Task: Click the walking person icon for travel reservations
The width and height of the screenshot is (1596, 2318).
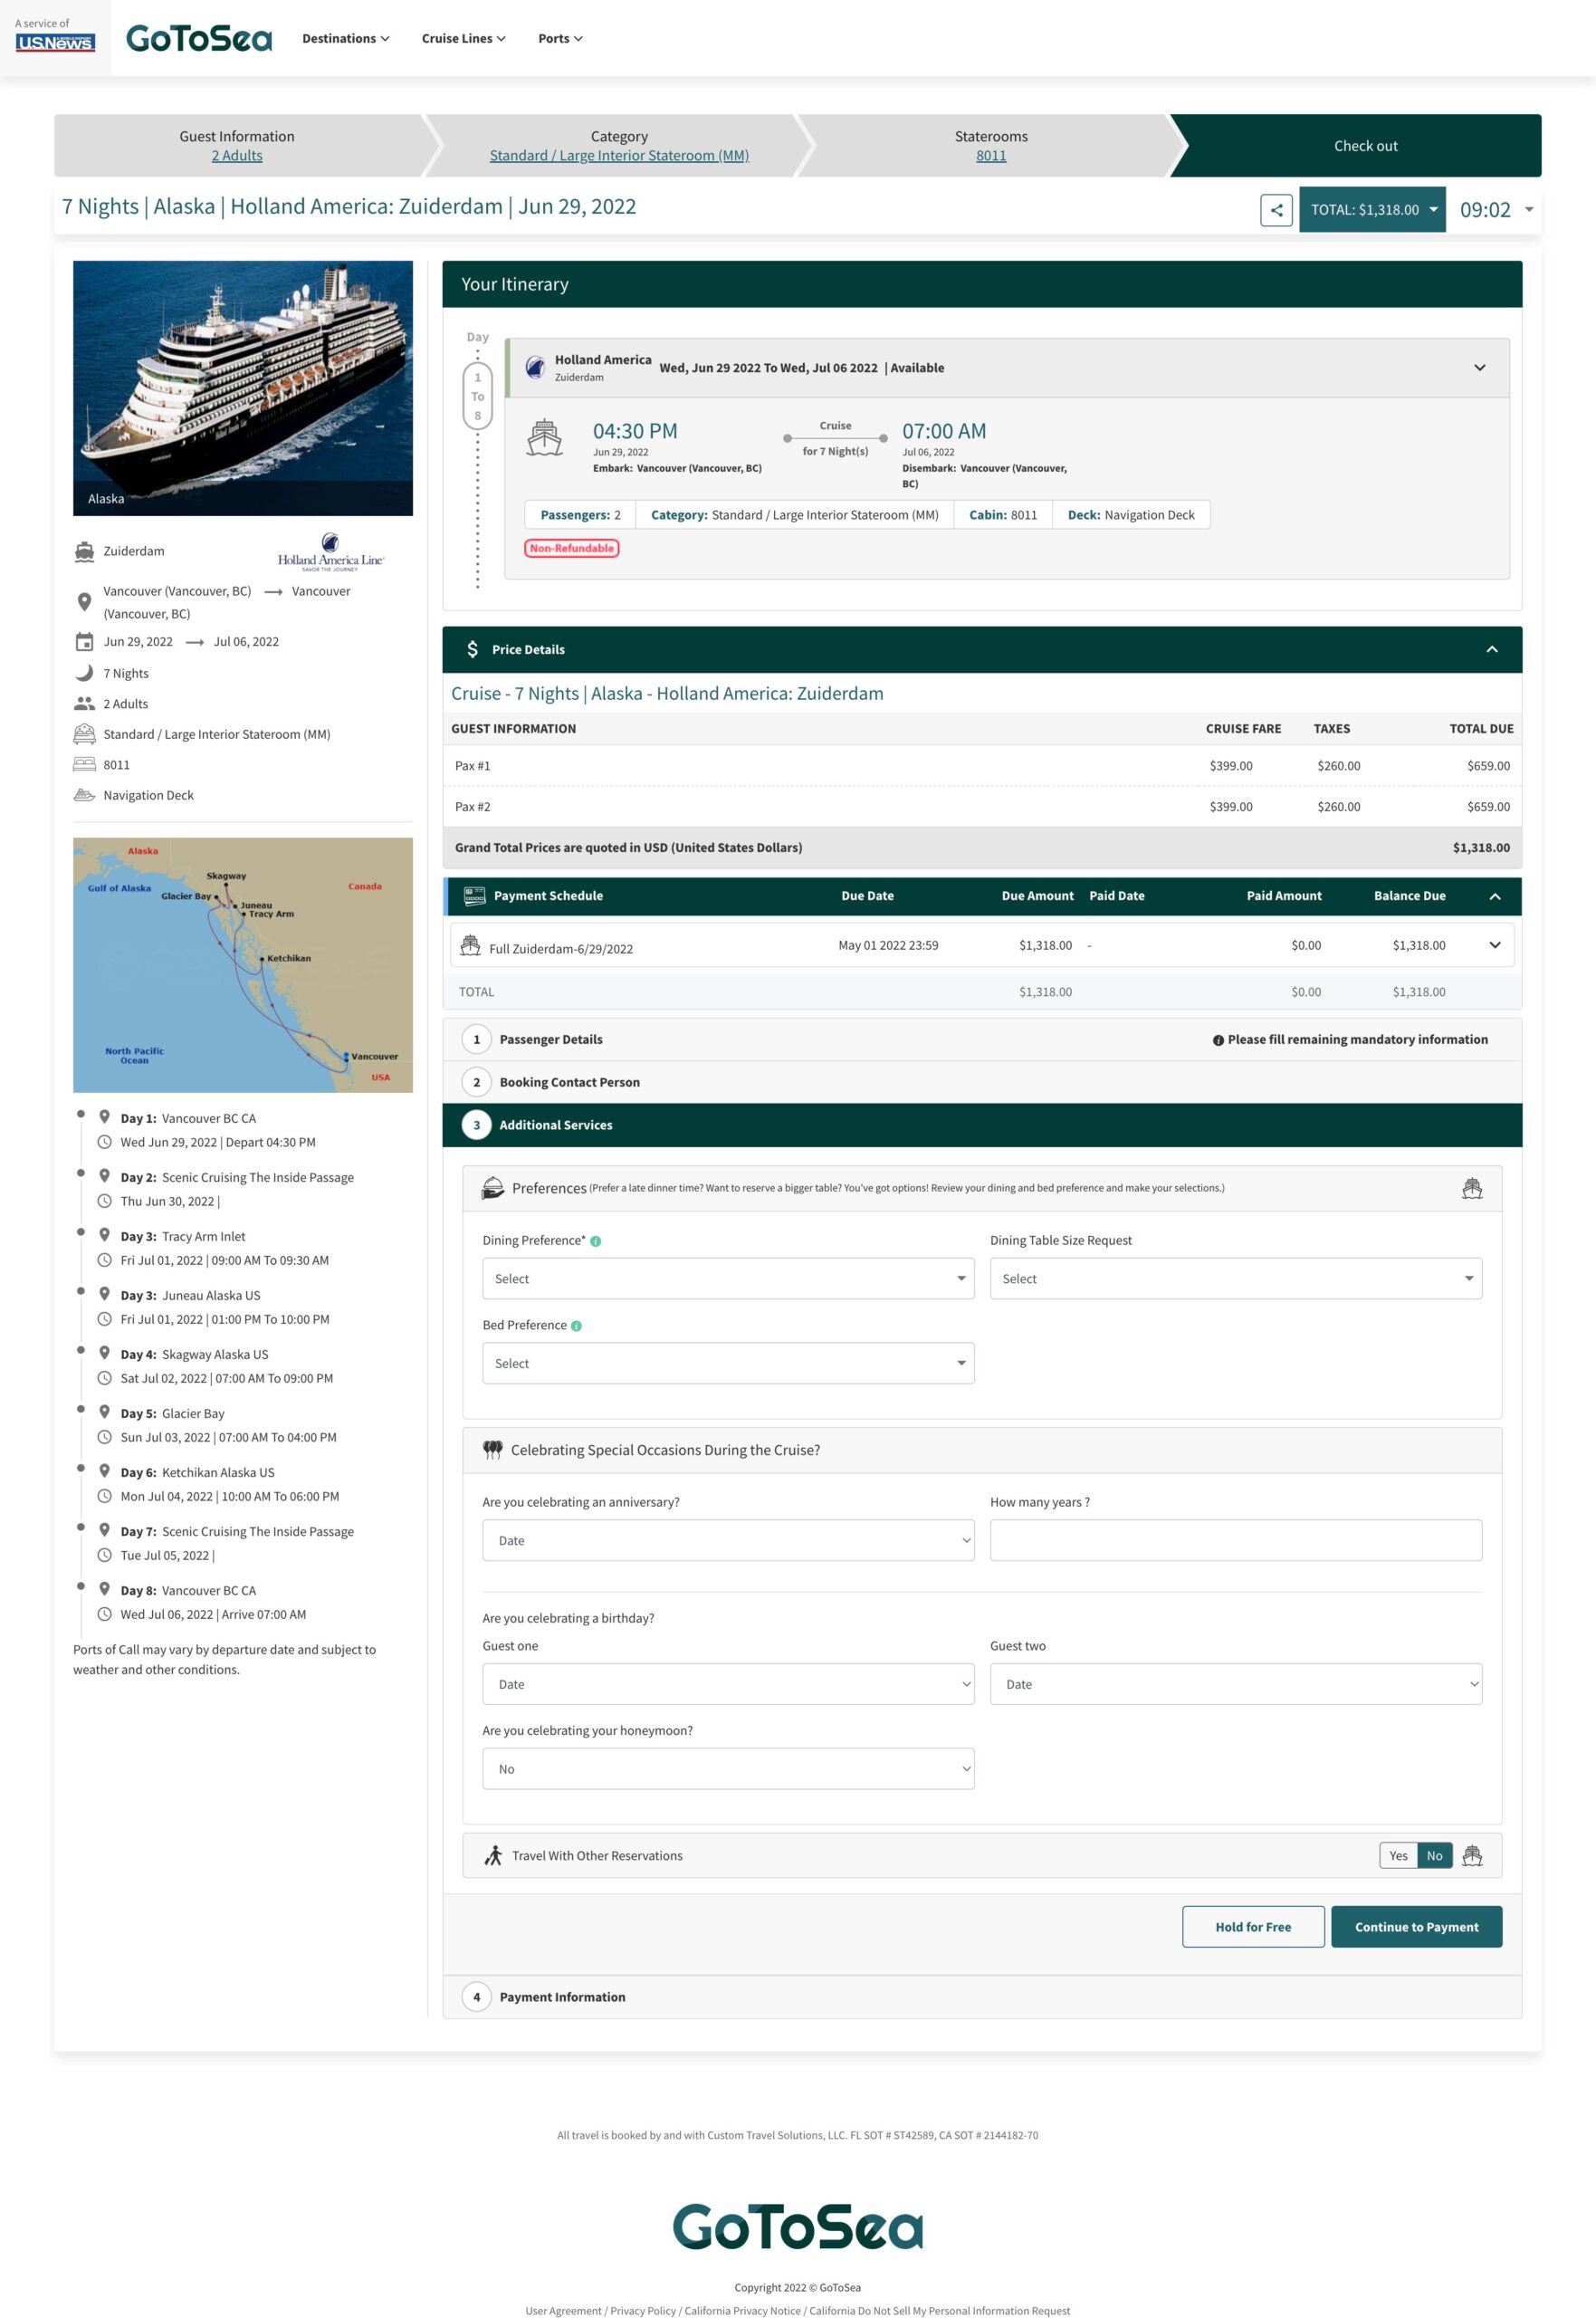Action: click(x=493, y=1855)
